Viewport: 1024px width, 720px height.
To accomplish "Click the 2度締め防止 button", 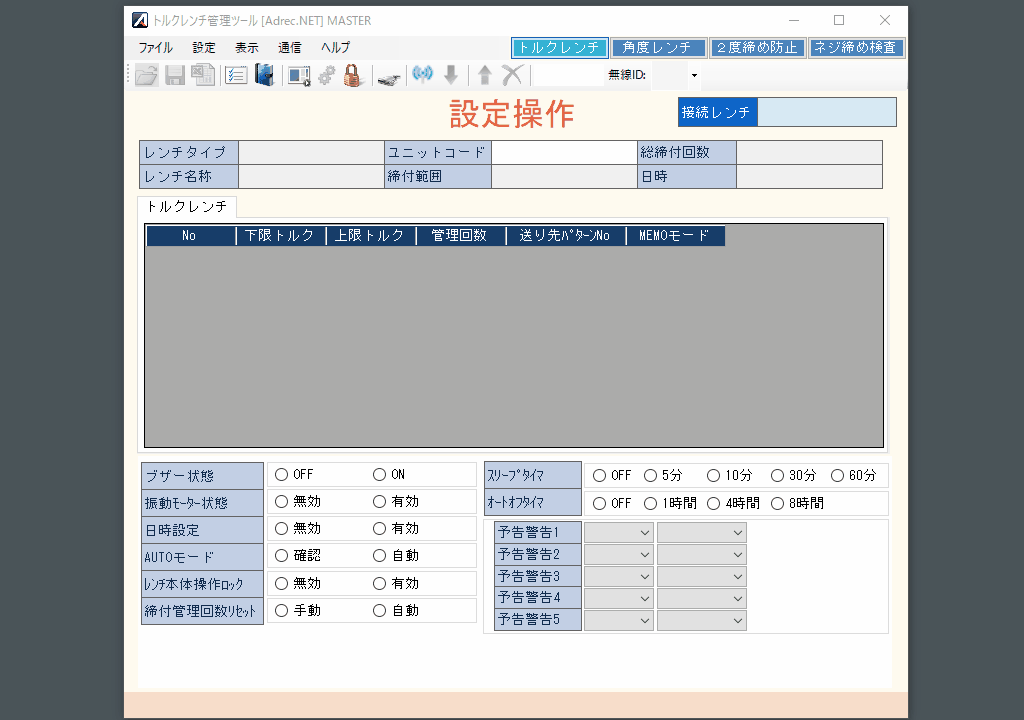I will pyautogui.click(x=757, y=48).
